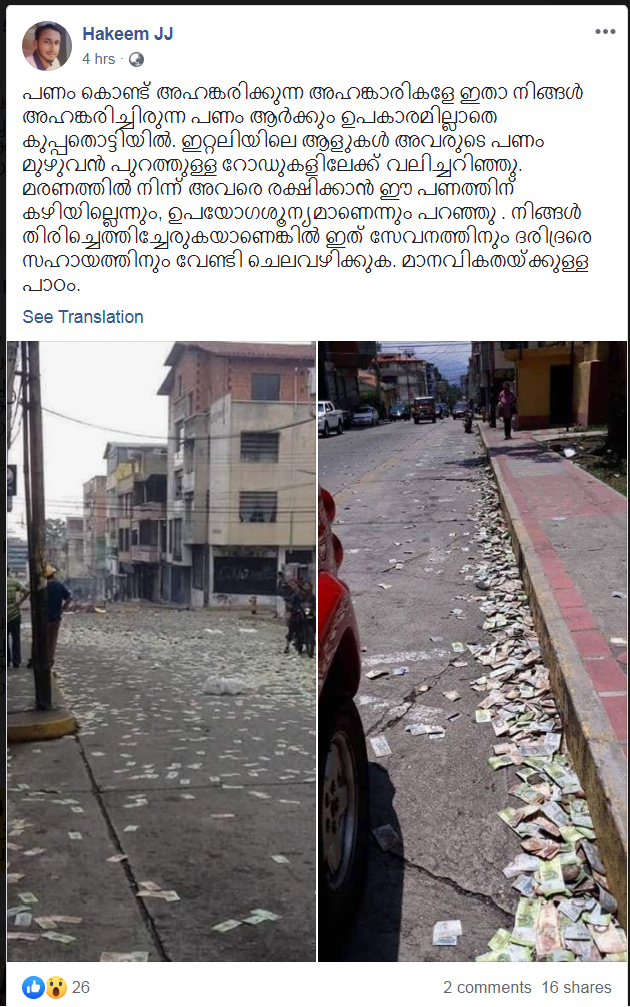Open the 2 comments link
This screenshot has height=1007, width=630.
pyautogui.click(x=487, y=987)
